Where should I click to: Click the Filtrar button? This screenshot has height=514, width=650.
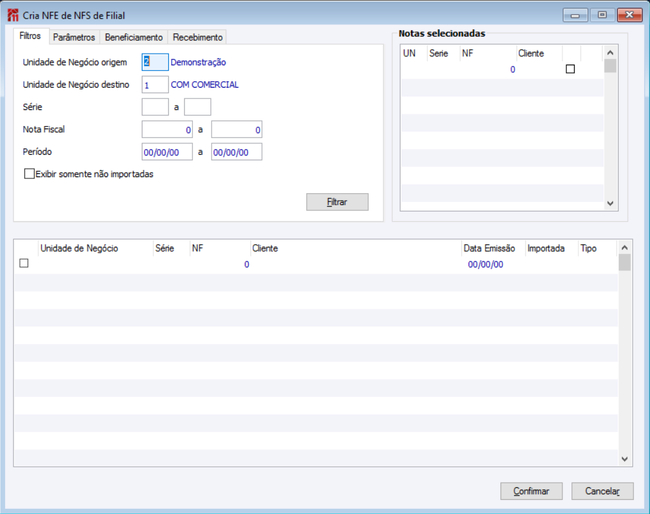pyautogui.click(x=337, y=202)
